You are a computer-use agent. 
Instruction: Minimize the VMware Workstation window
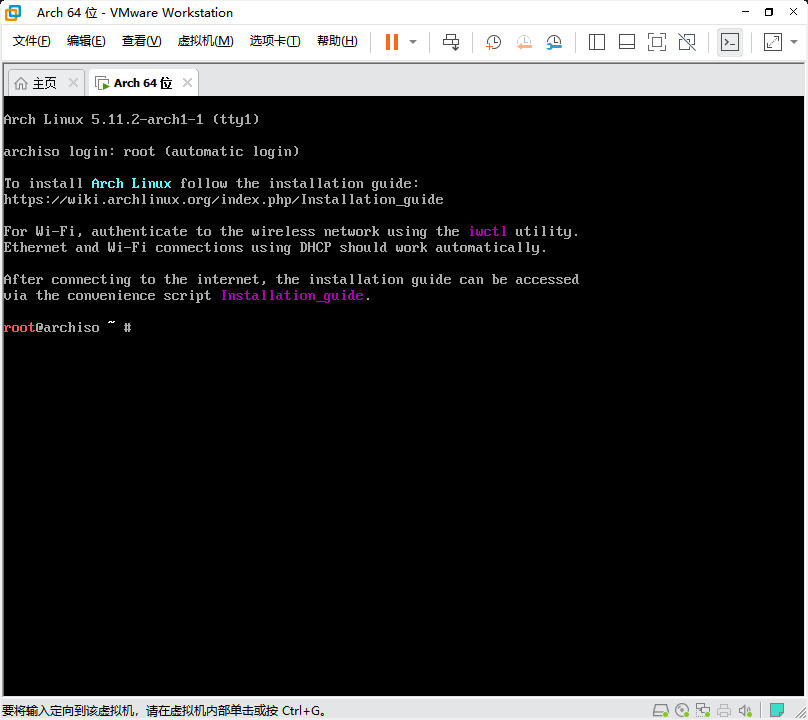click(745, 12)
